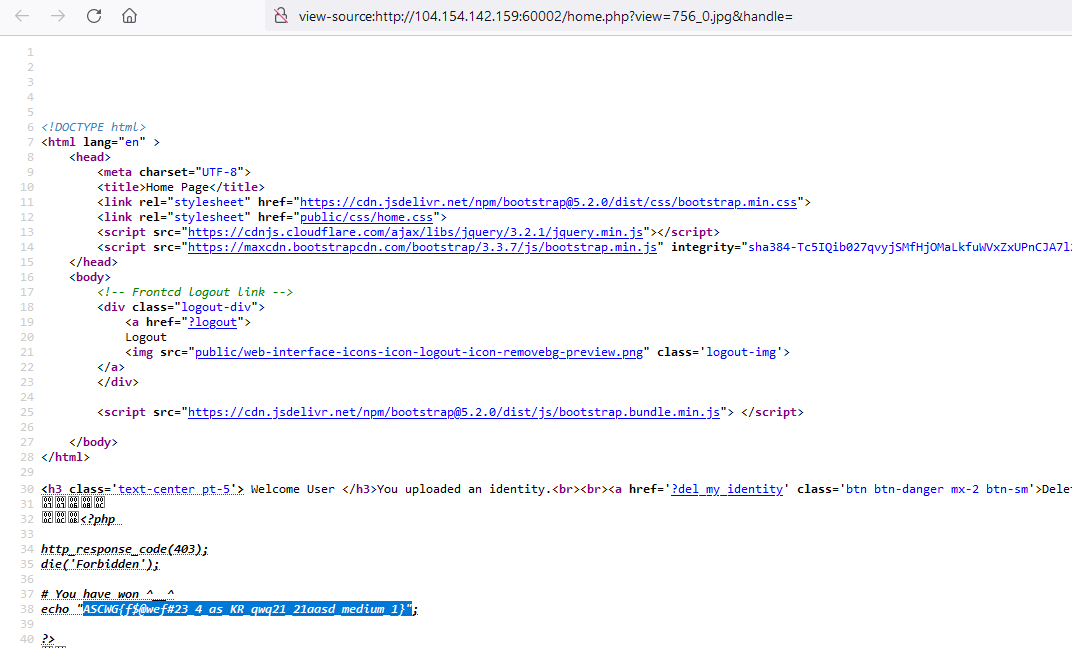Viewport: 1072px width, 648px height.
Task: Open the bootstrapcdn bootstrap.min.js link
Action: point(424,247)
